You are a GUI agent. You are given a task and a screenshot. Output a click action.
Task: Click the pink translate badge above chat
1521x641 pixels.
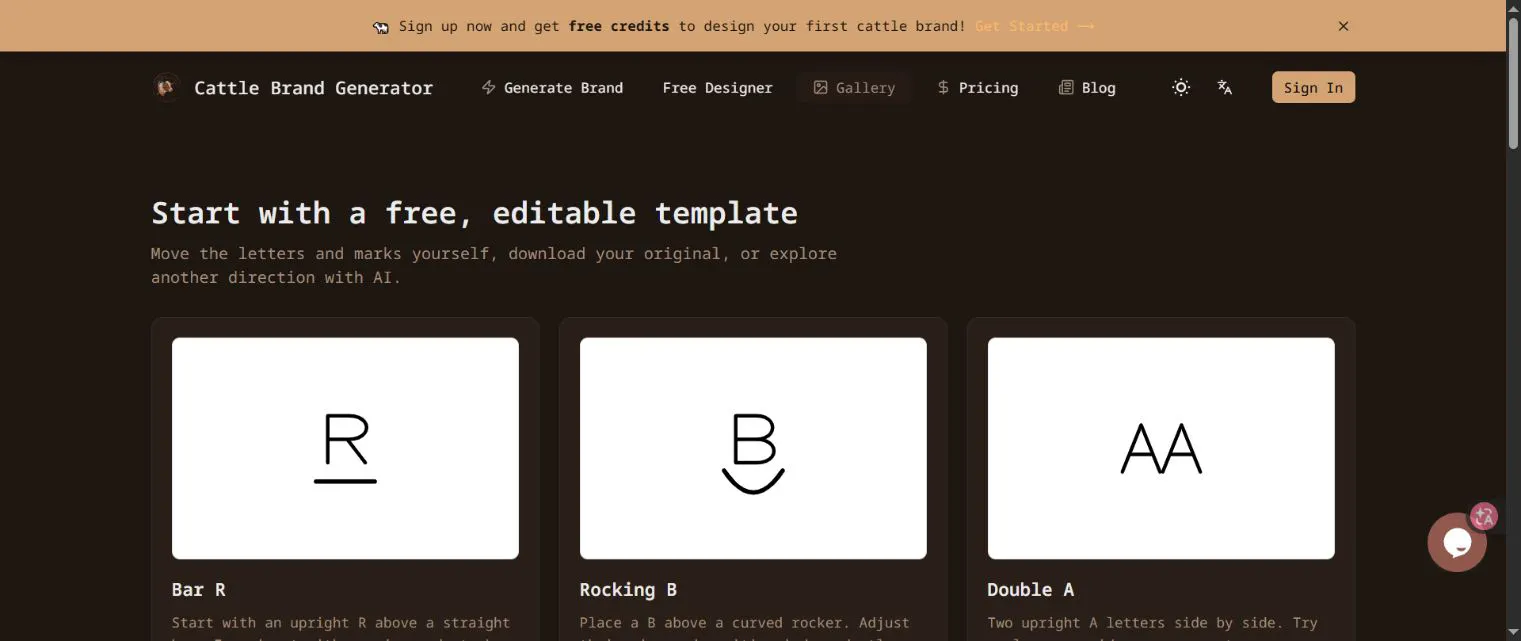[1484, 517]
